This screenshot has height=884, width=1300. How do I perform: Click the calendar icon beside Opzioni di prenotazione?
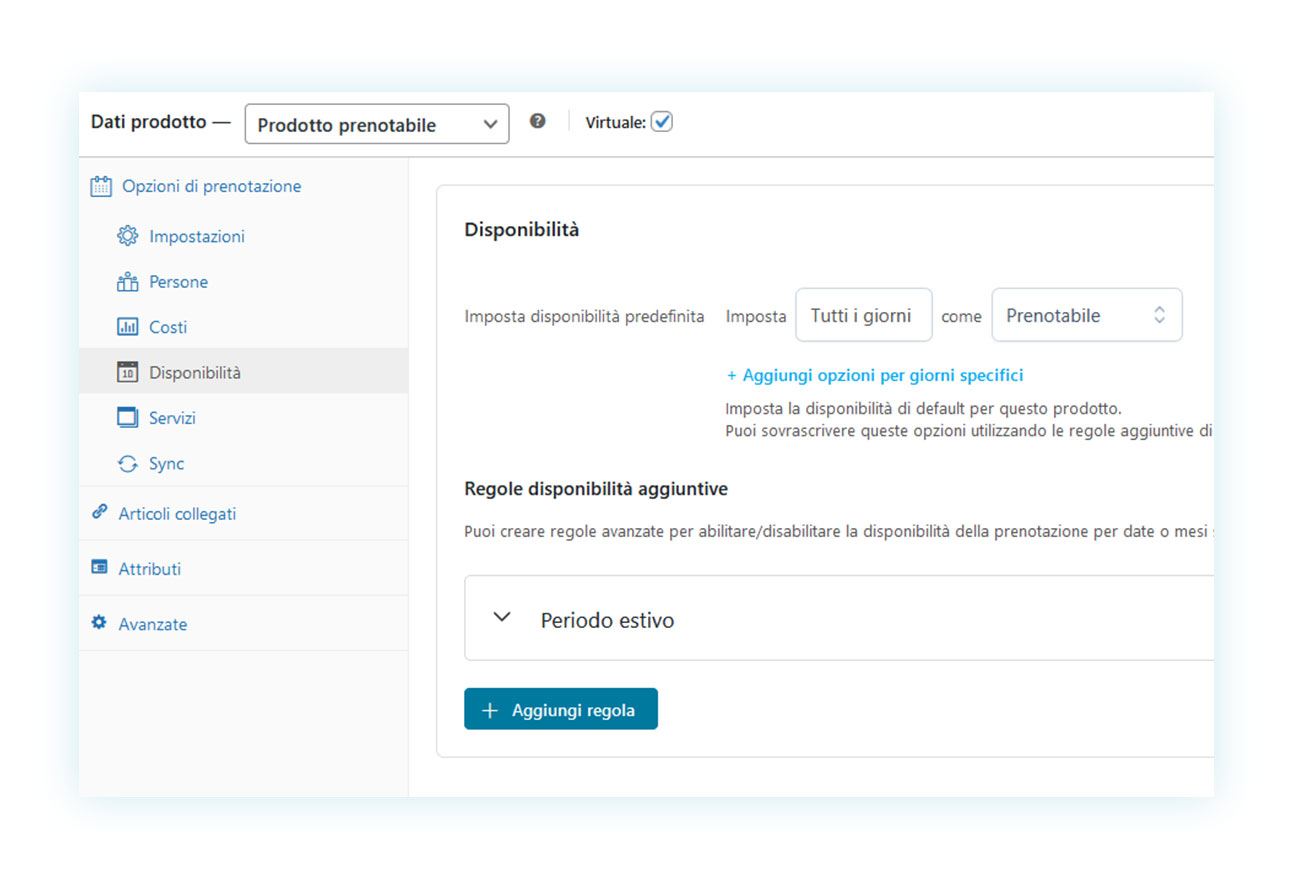tap(100, 186)
